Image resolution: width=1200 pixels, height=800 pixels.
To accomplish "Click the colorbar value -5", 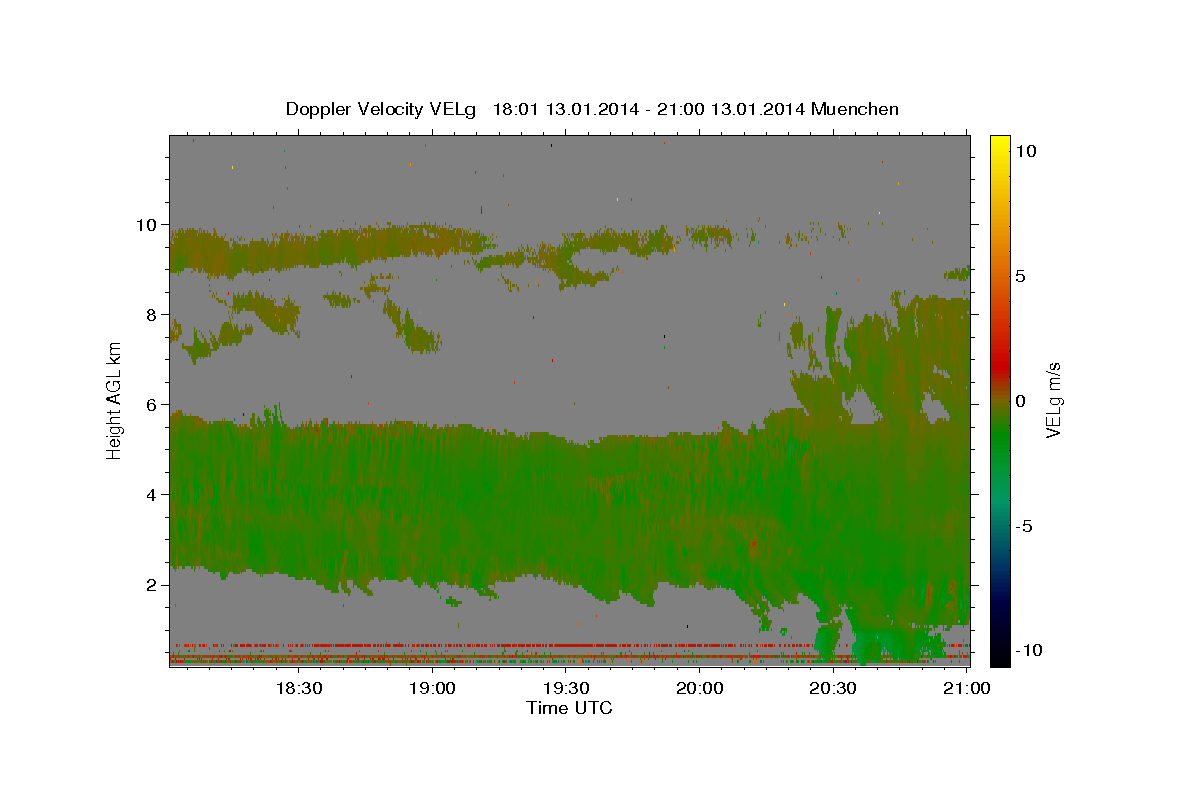I will coord(1024,526).
